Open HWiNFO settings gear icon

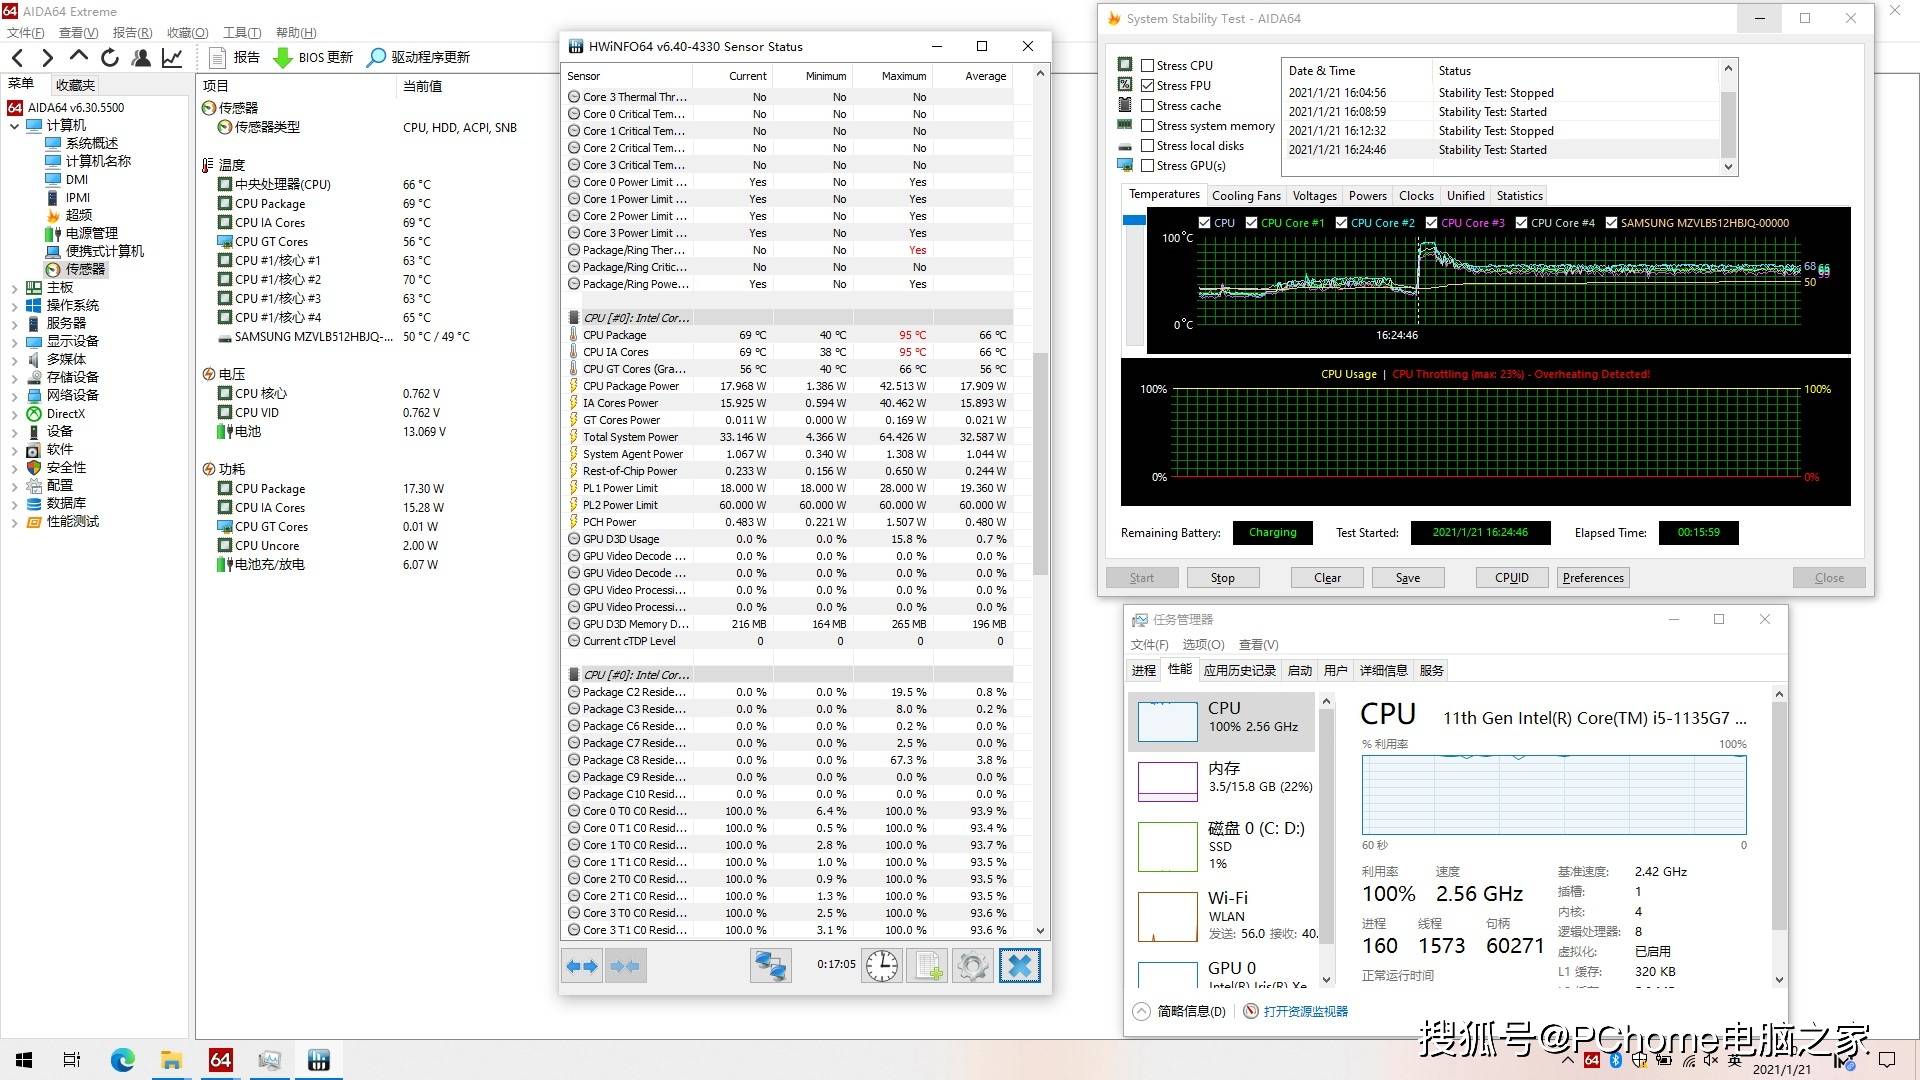[973, 966]
